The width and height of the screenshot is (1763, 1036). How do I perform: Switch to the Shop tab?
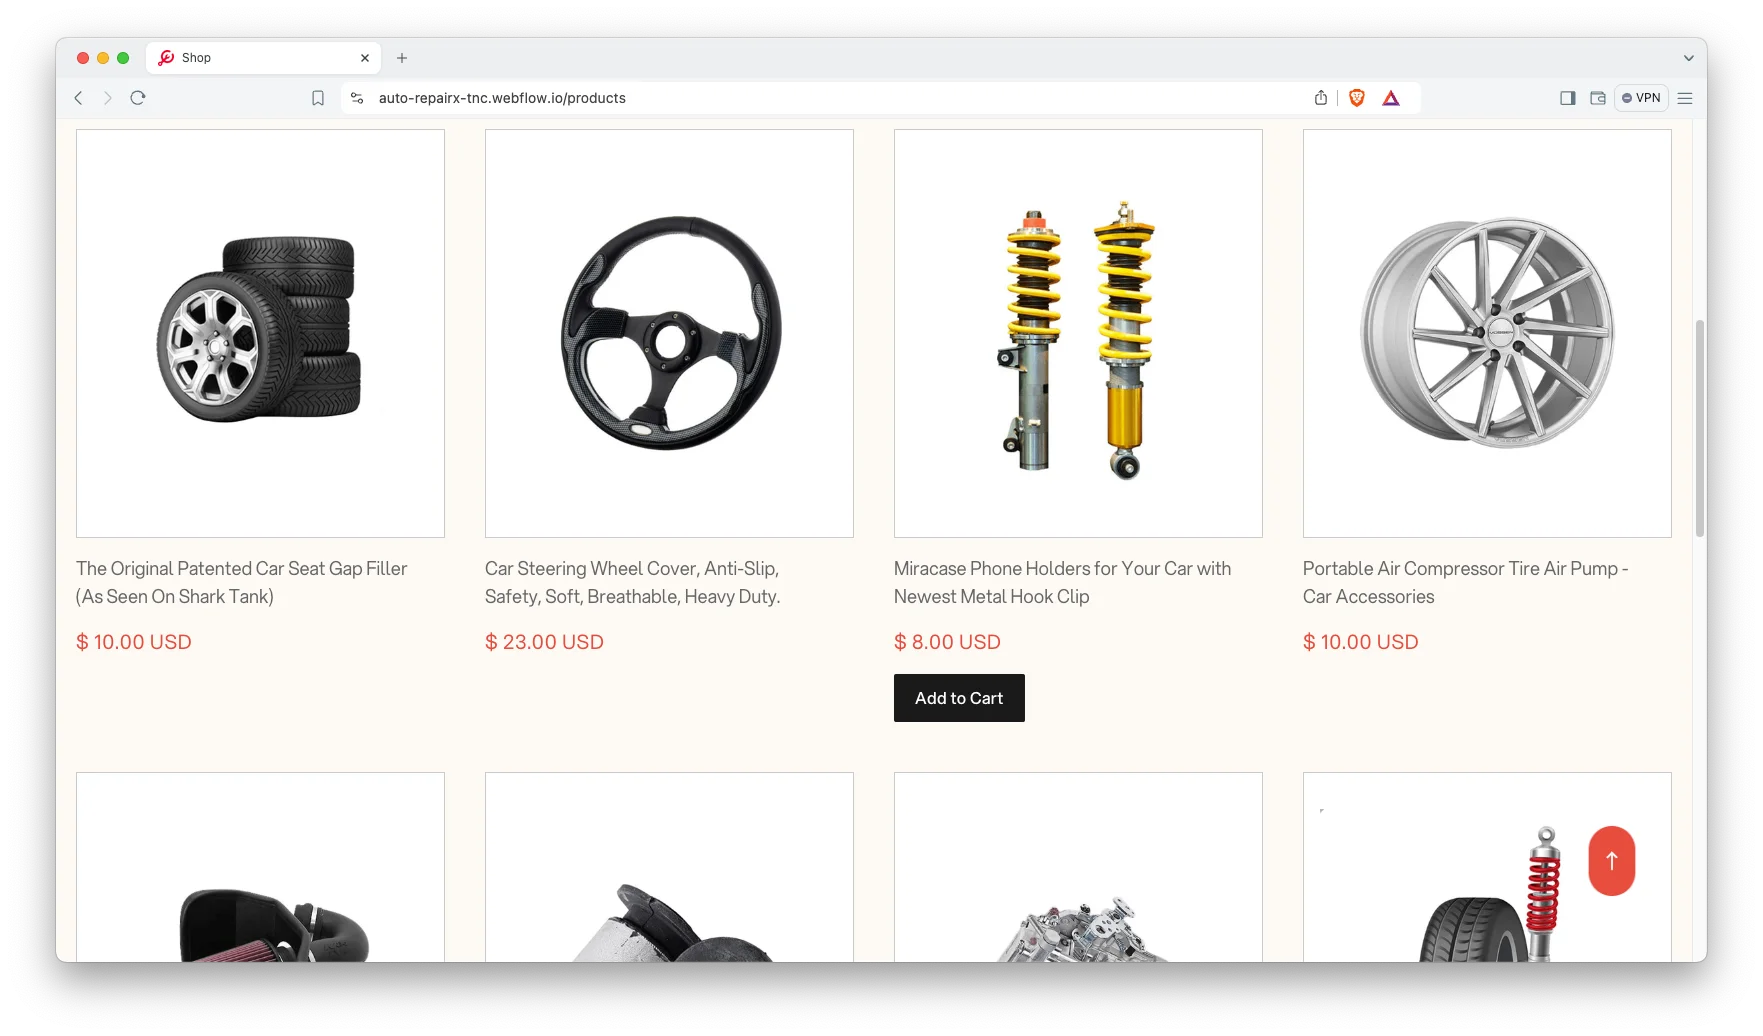pyautogui.click(x=264, y=58)
